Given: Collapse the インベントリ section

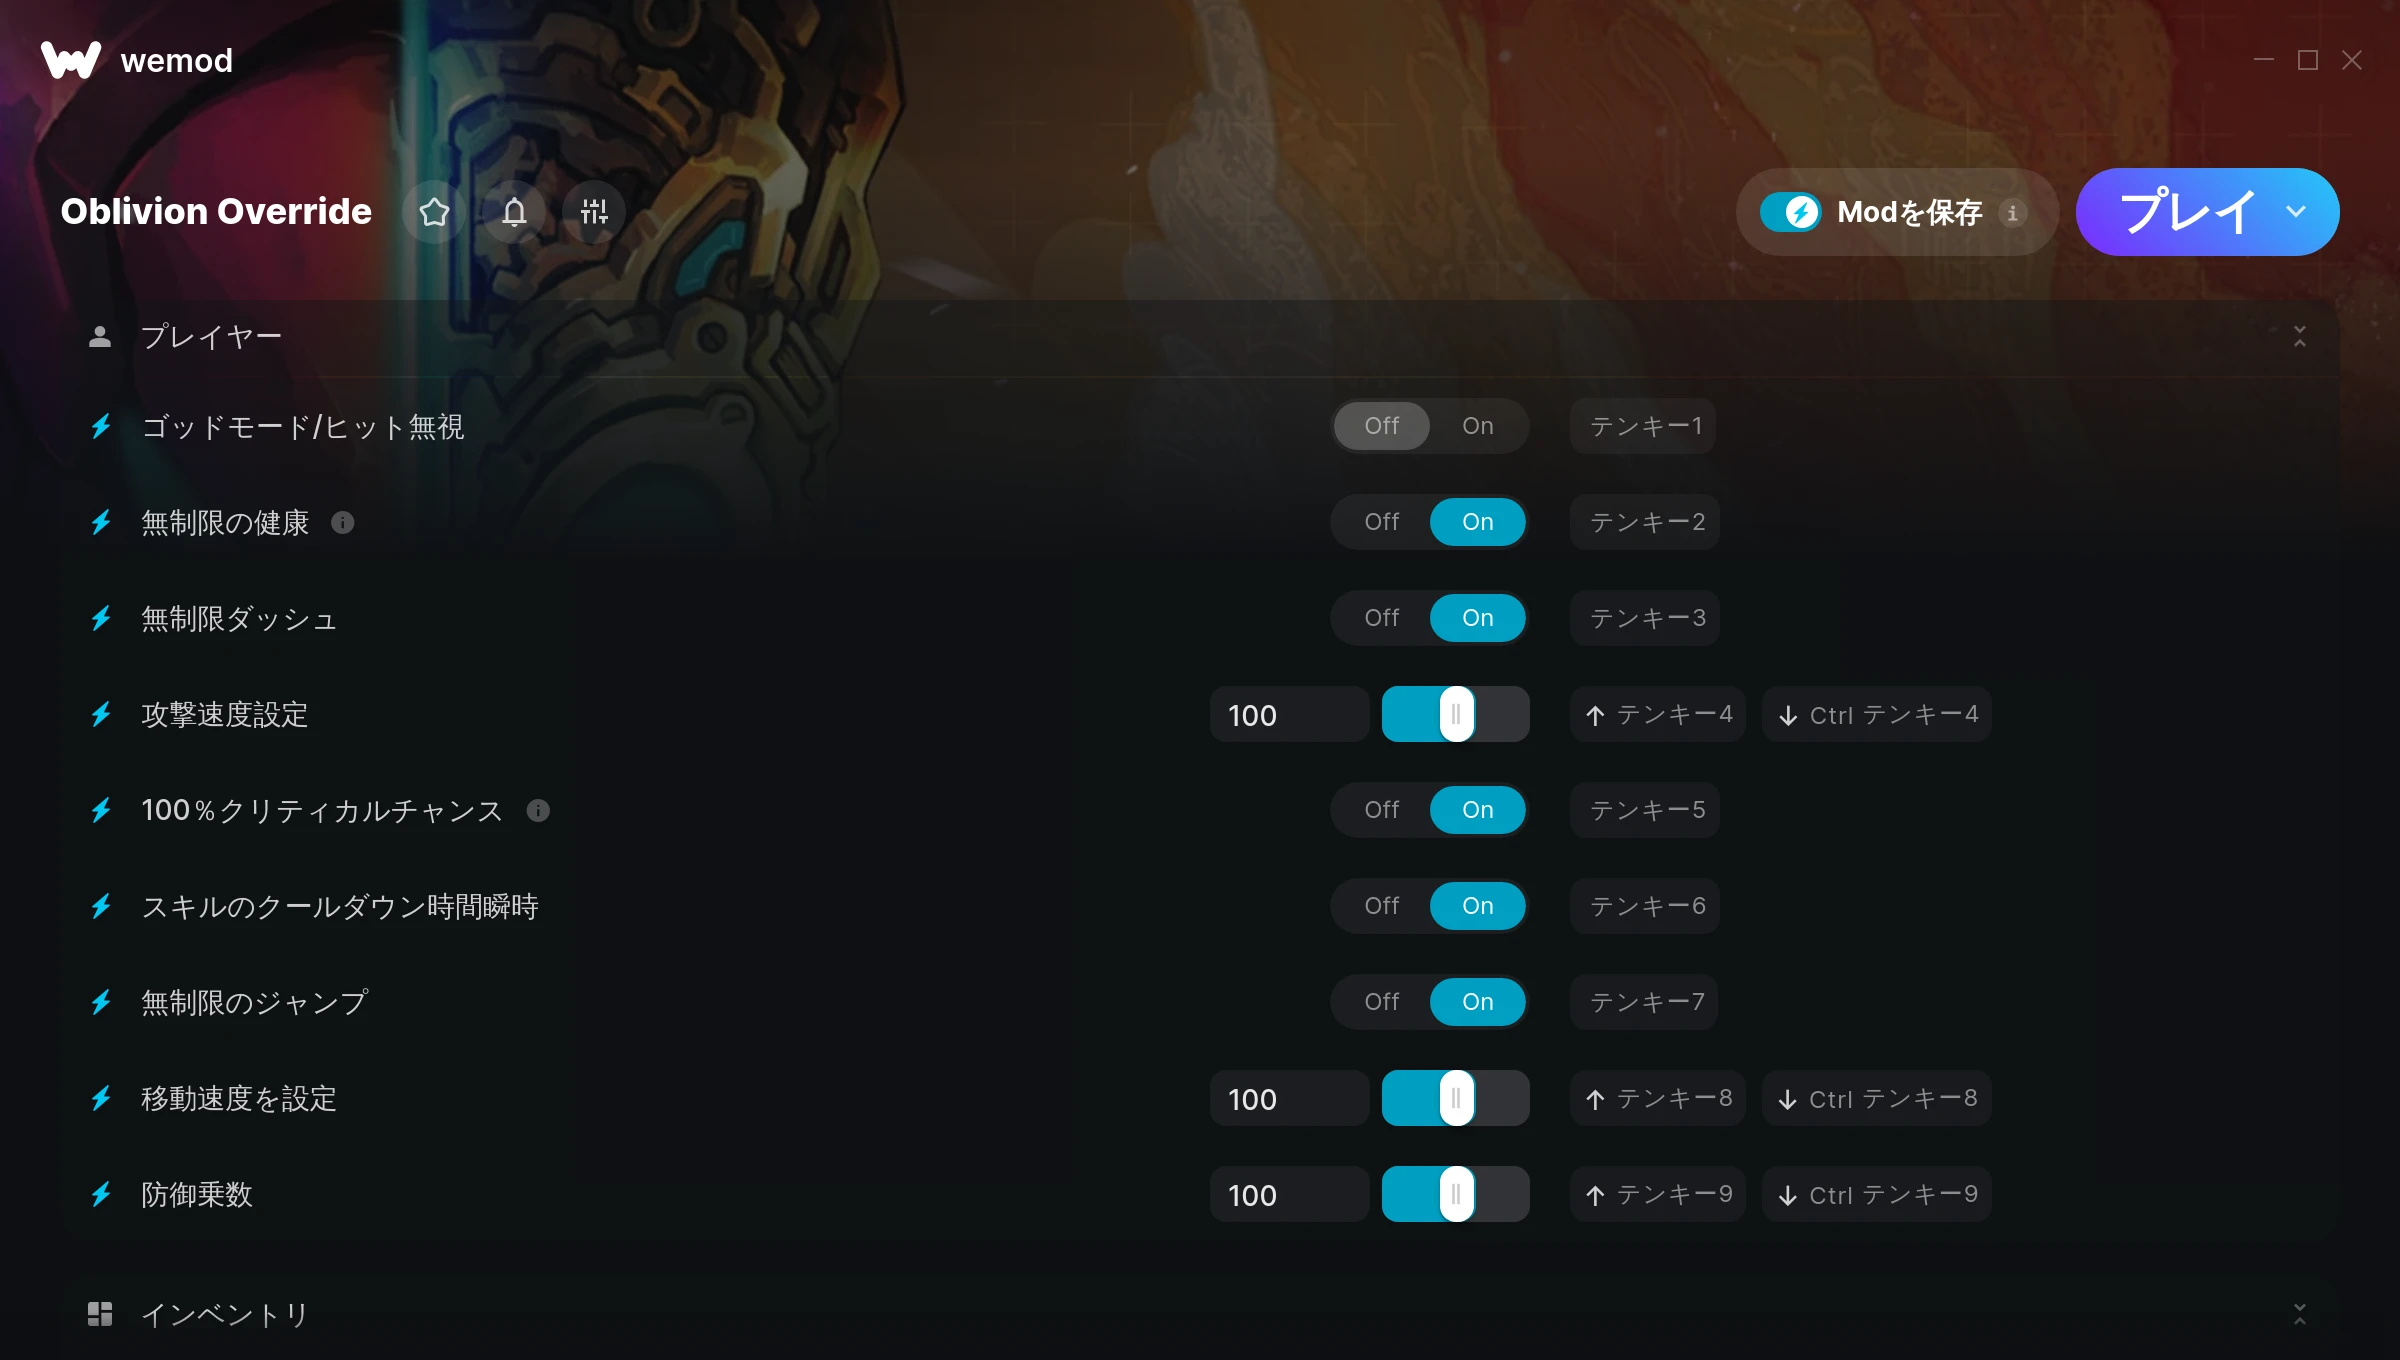Looking at the screenshot, I should point(2300,1314).
